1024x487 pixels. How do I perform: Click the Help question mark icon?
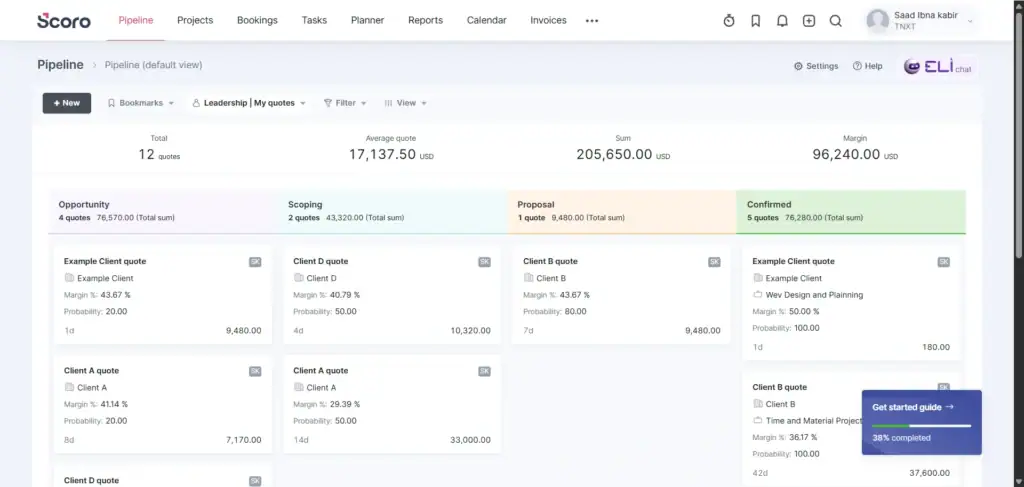tap(857, 66)
